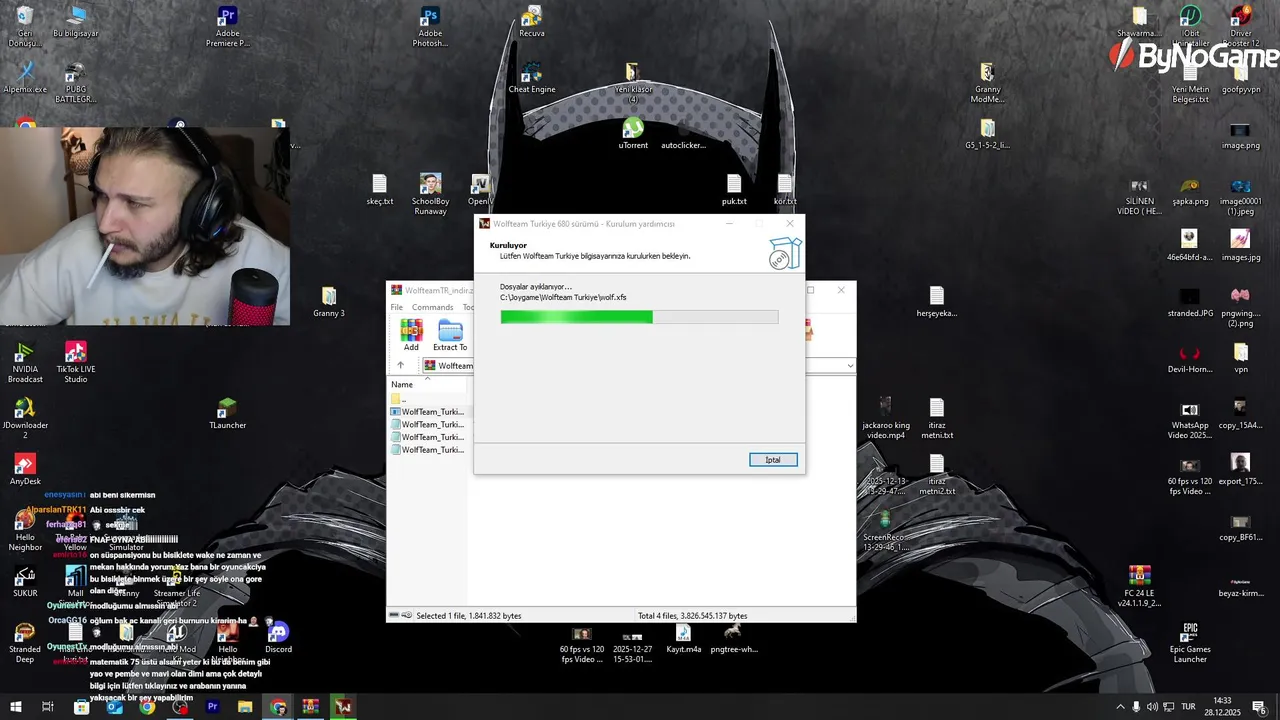
Task: Click the Extract To icon in WinRAR
Action: click(450, 335)
